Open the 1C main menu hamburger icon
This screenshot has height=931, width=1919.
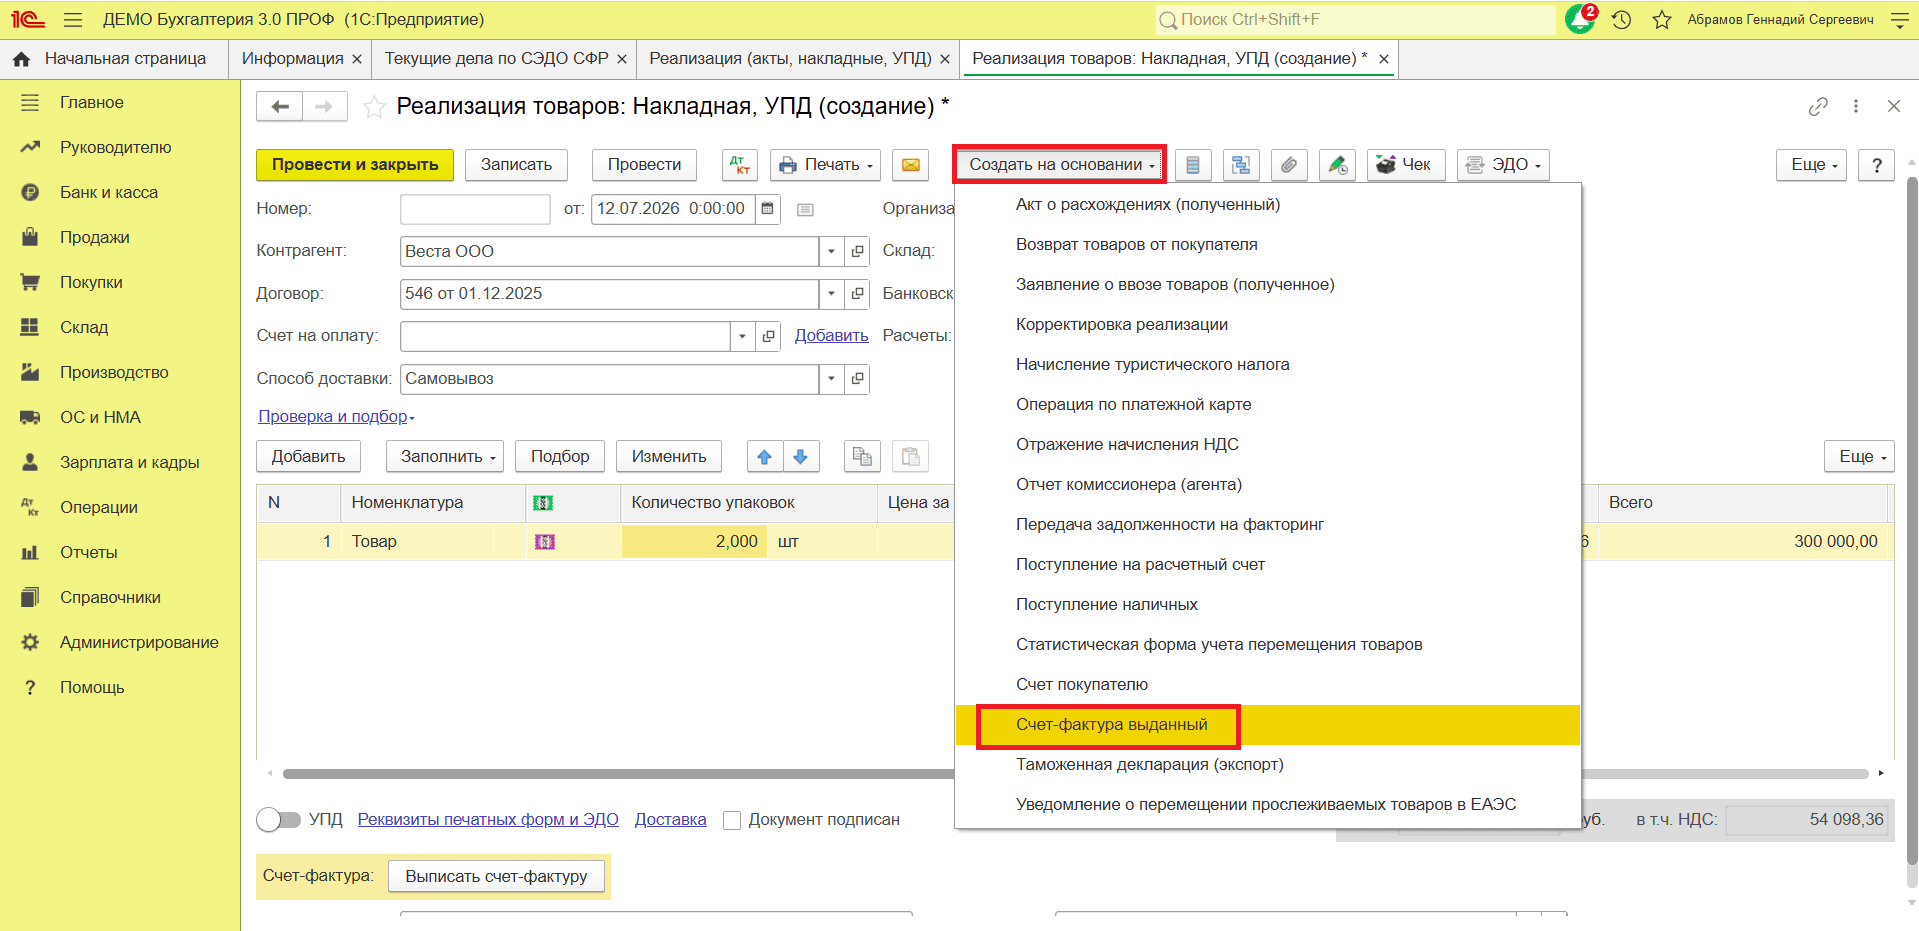pos(73,20)
